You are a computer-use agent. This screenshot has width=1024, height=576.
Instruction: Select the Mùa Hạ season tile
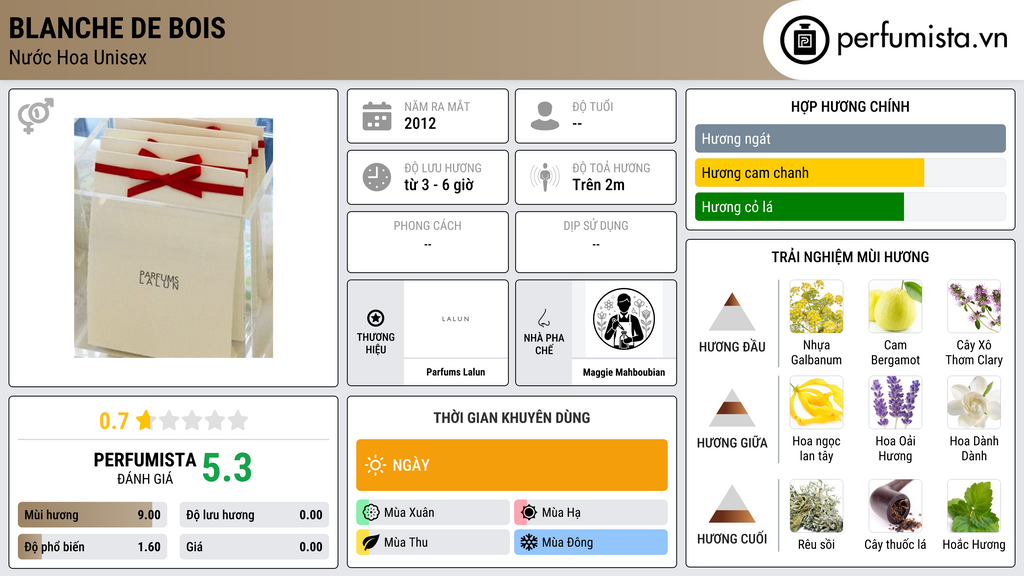click(x=591, y=512)
